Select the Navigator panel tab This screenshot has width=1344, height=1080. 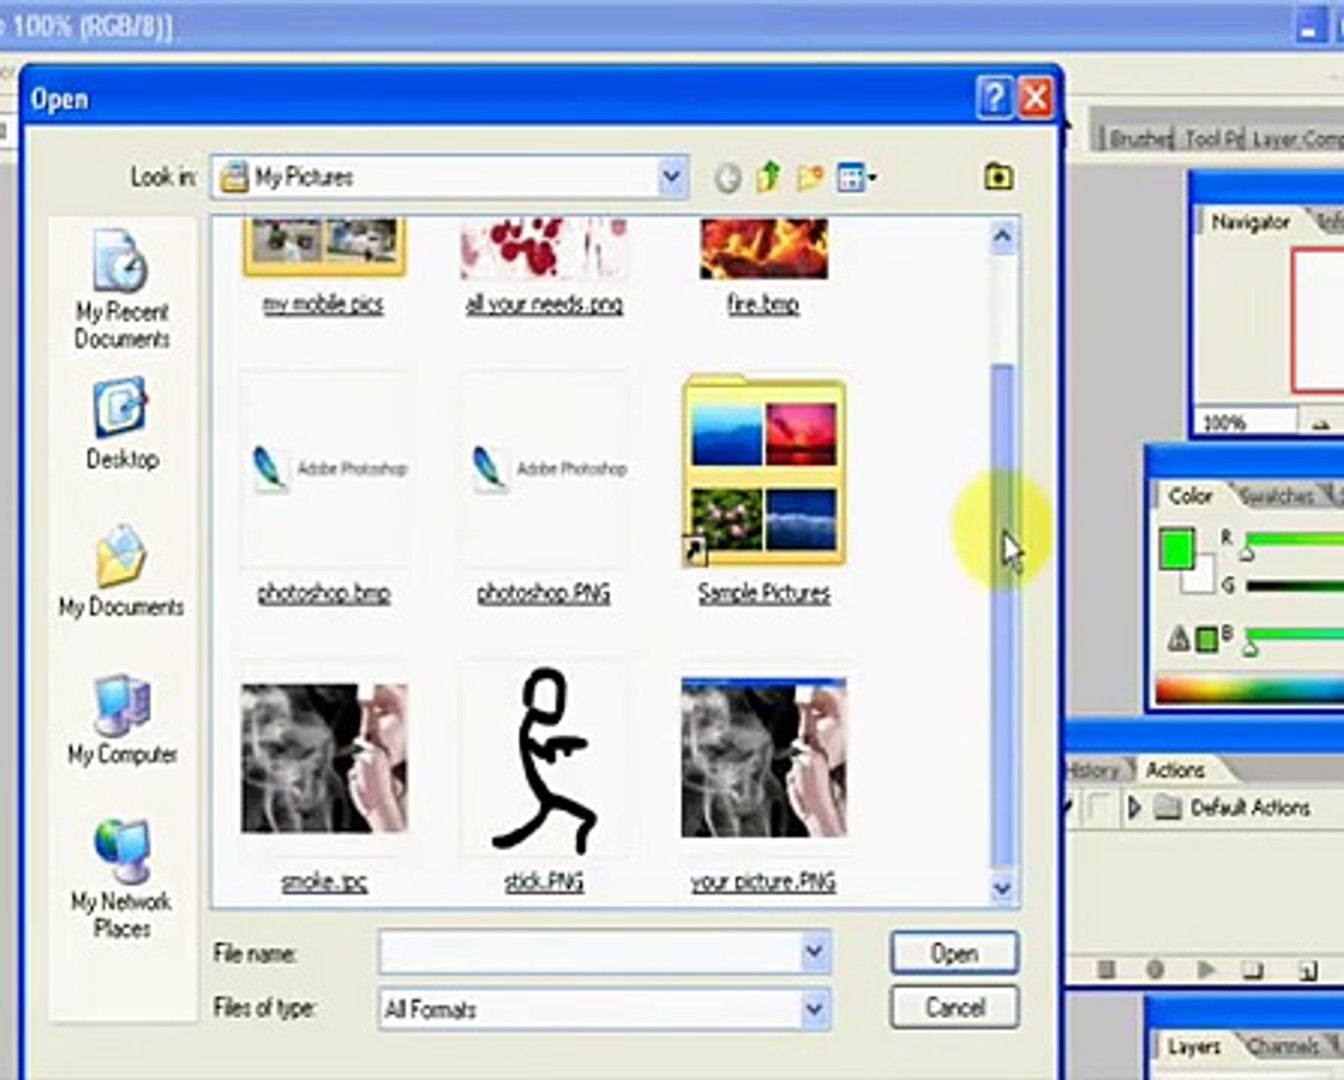tap(1250, 222)
